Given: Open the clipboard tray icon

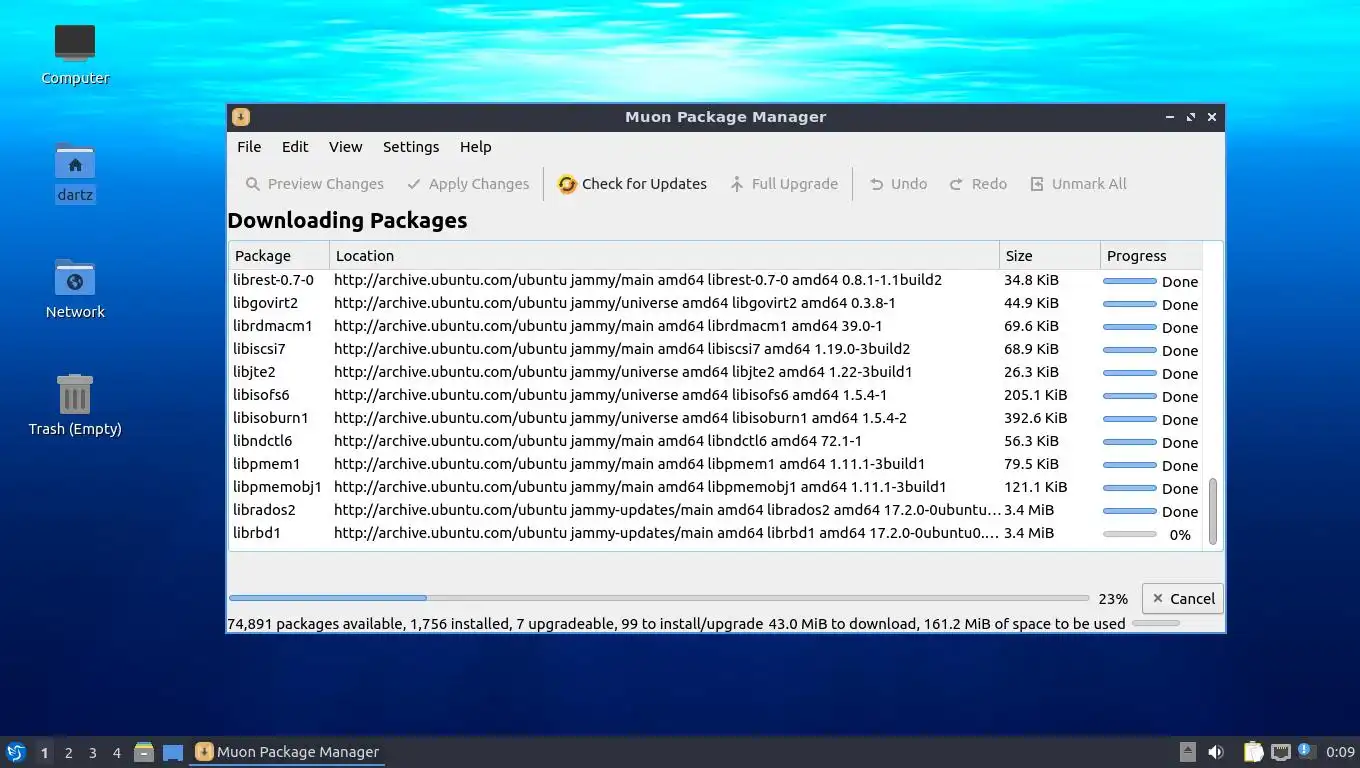Looking at the screenshot, I should [1253, 752].
